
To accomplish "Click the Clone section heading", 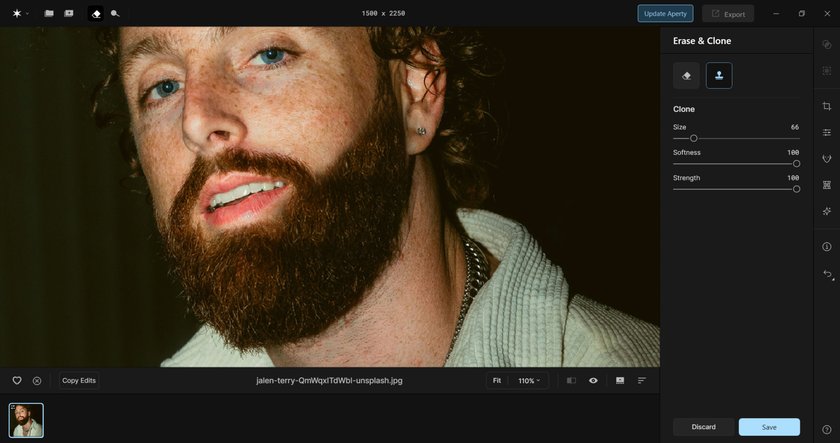I will (684, 109).
